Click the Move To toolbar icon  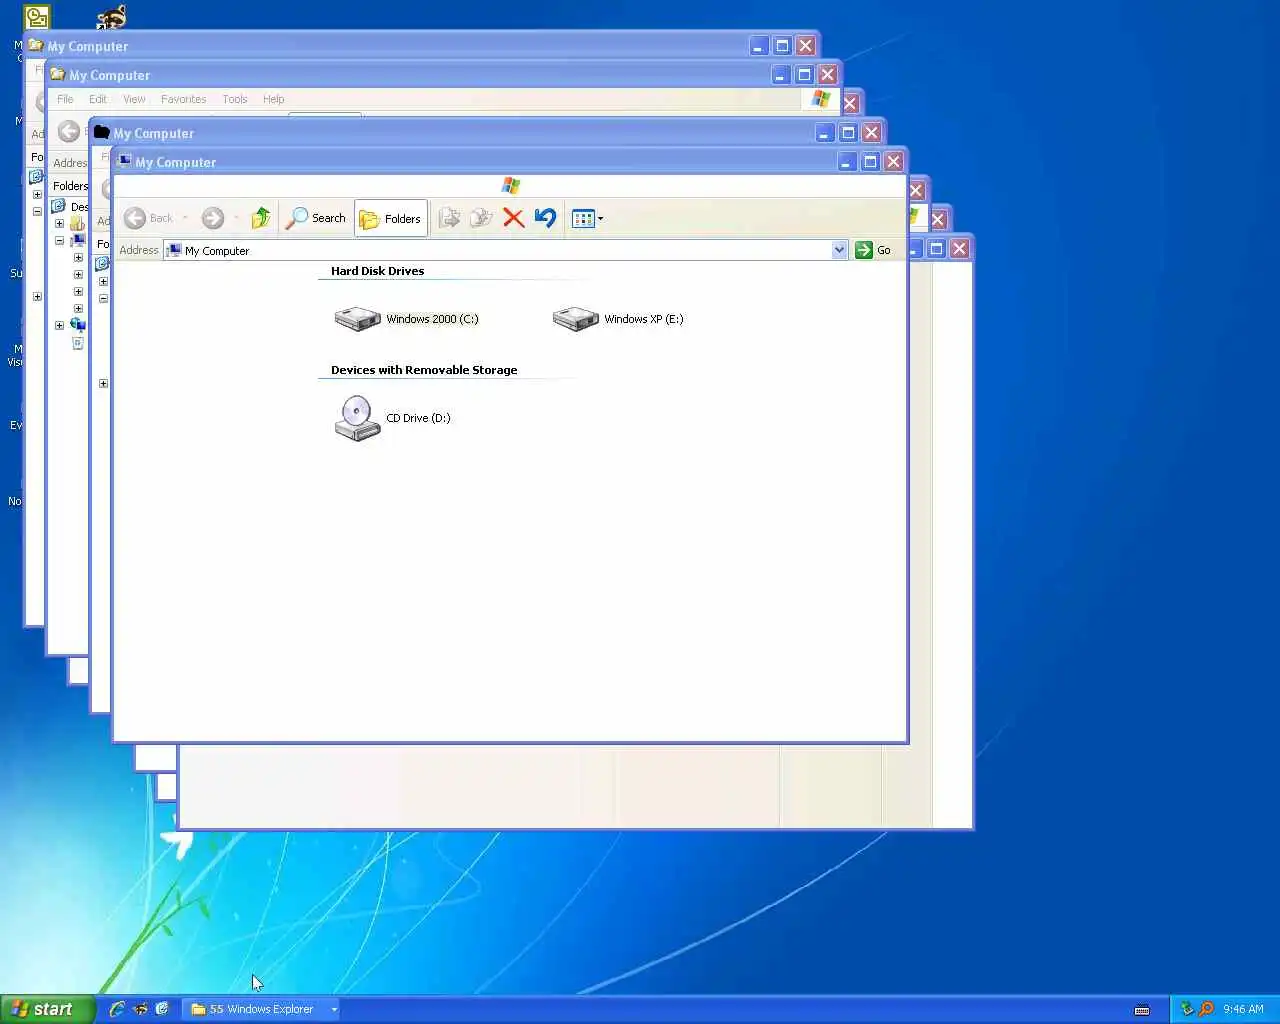click(x=449, y=218)
